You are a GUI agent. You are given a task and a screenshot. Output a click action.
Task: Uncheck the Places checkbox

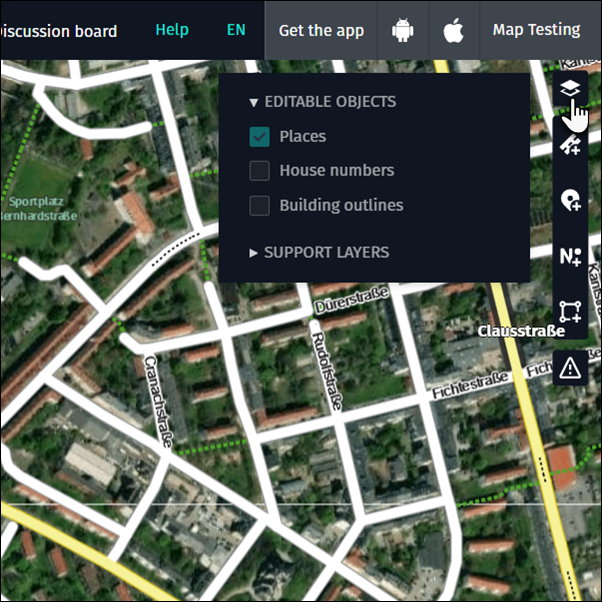[x=260, y=137]
